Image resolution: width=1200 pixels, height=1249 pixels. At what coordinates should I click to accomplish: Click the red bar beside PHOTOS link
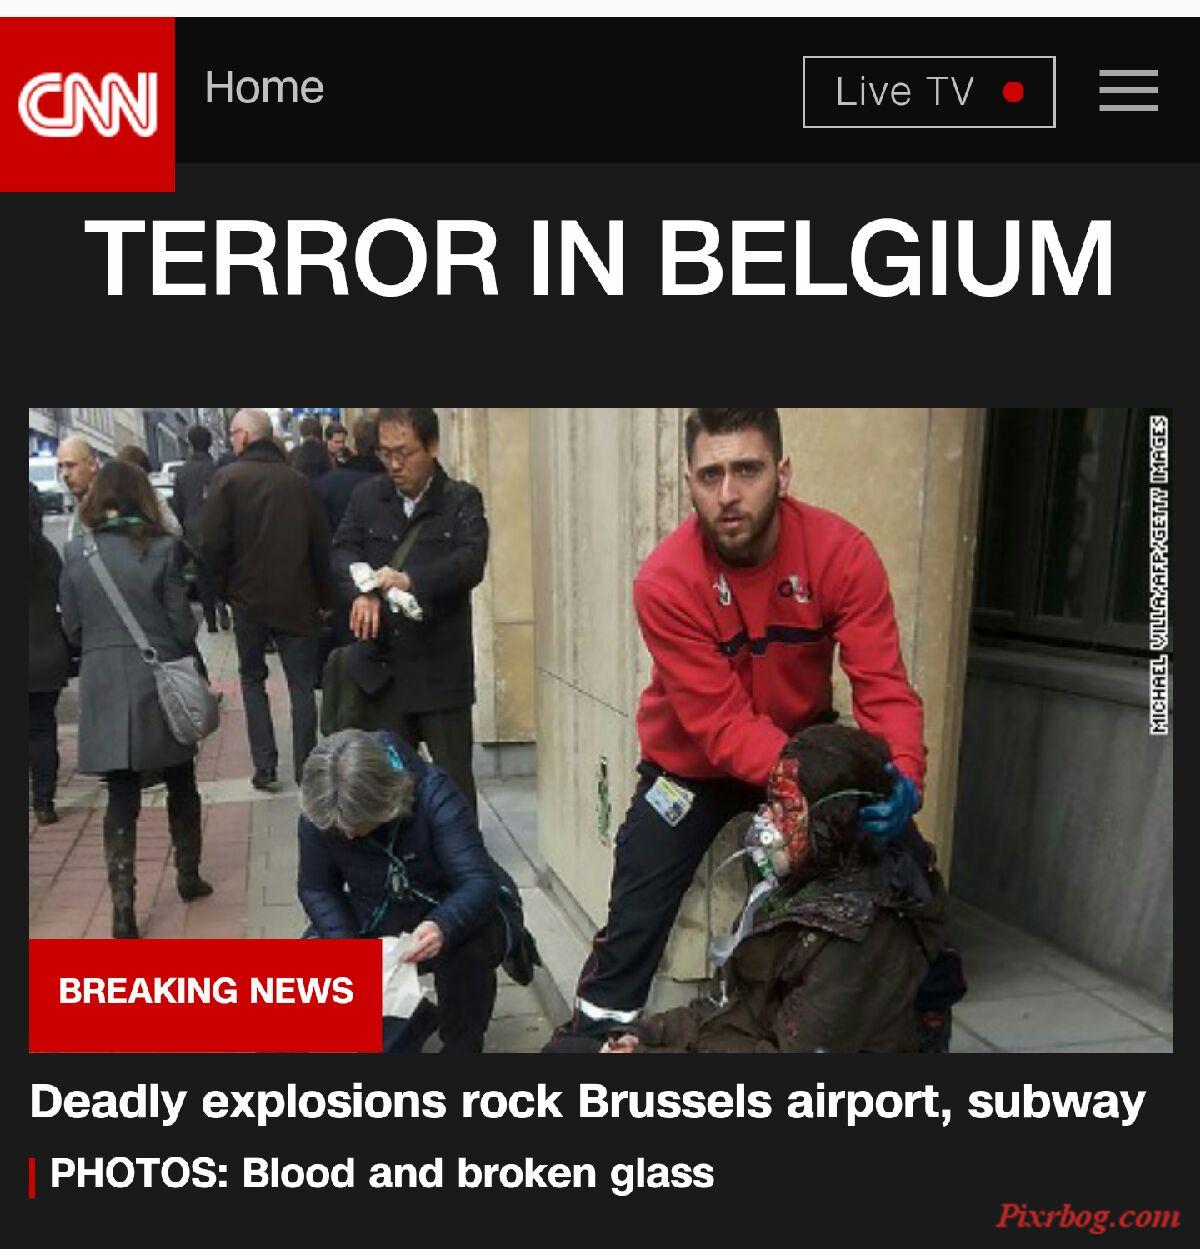(x=32, y=1176)
